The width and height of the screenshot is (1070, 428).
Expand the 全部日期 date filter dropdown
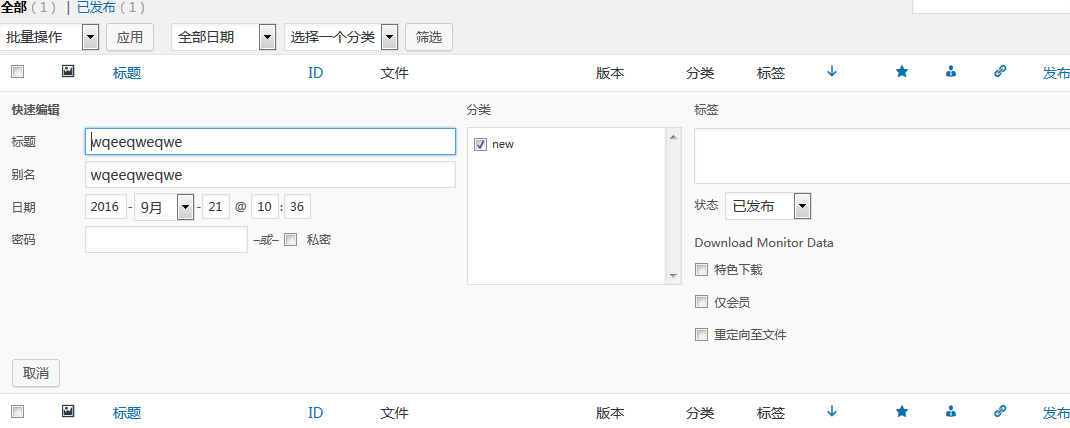(223, 37)
